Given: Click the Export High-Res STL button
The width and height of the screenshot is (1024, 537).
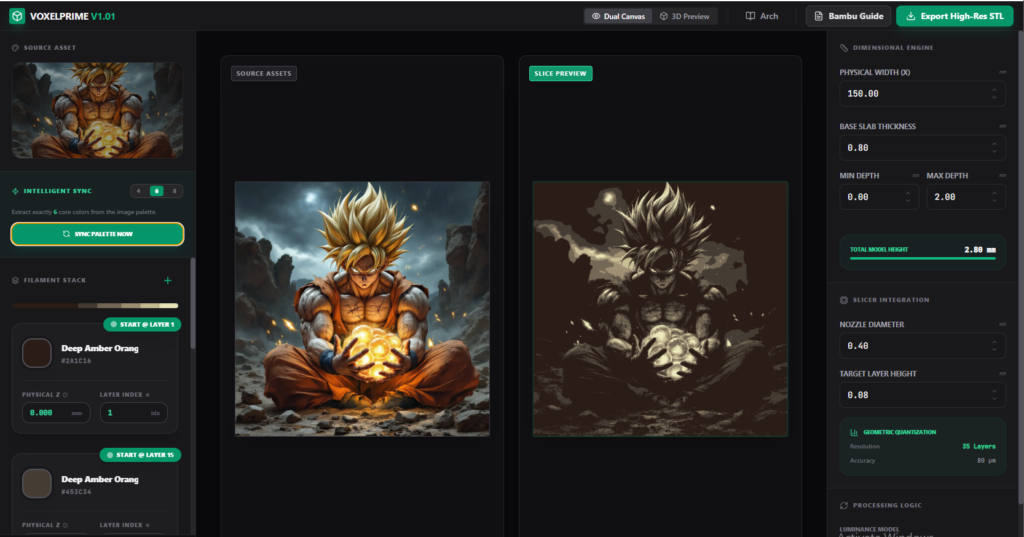Looking at the screenshot, I should coord(954,16).
